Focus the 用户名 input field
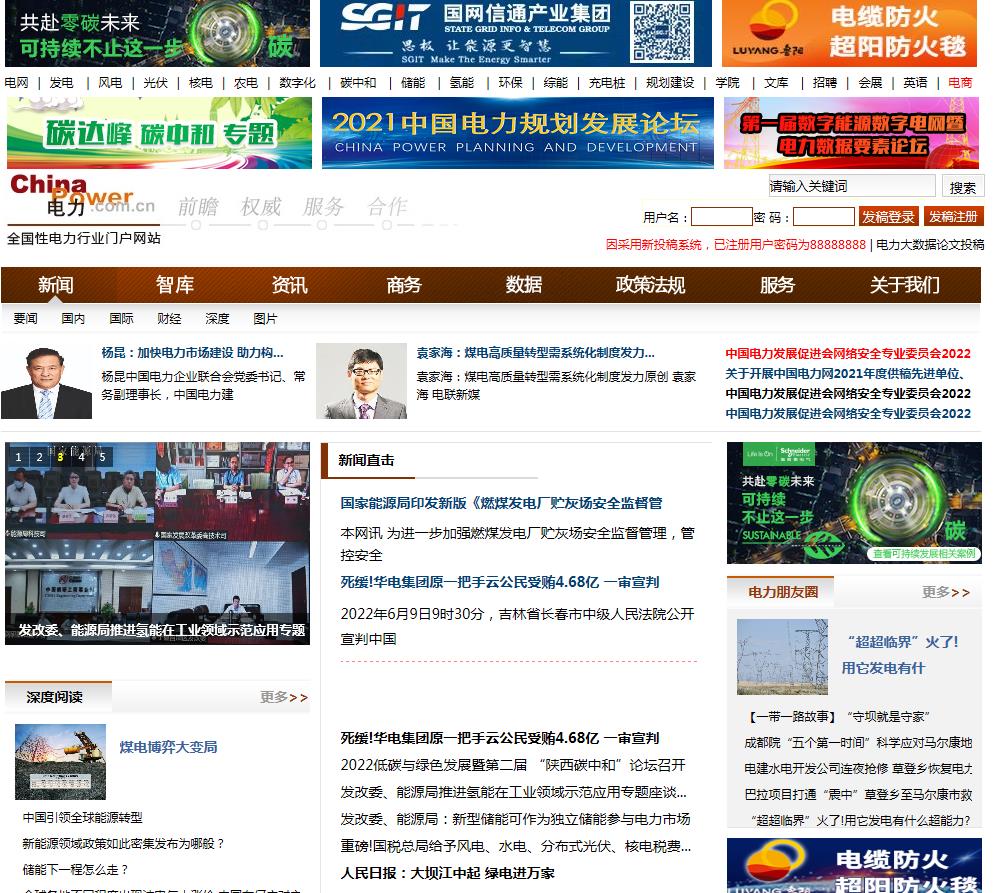Screen dimensions: 997x893 pos(722,217)
